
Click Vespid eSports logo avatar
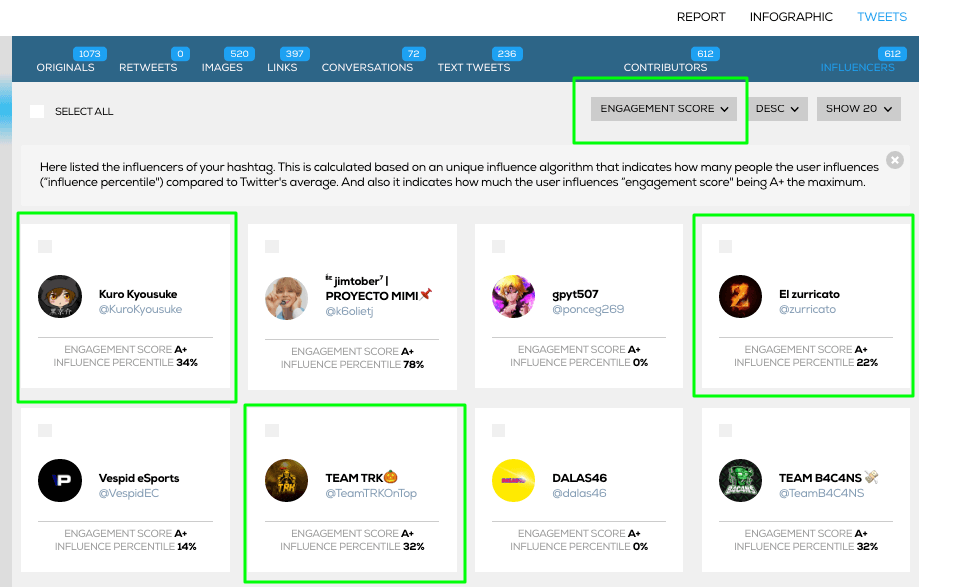60,481
